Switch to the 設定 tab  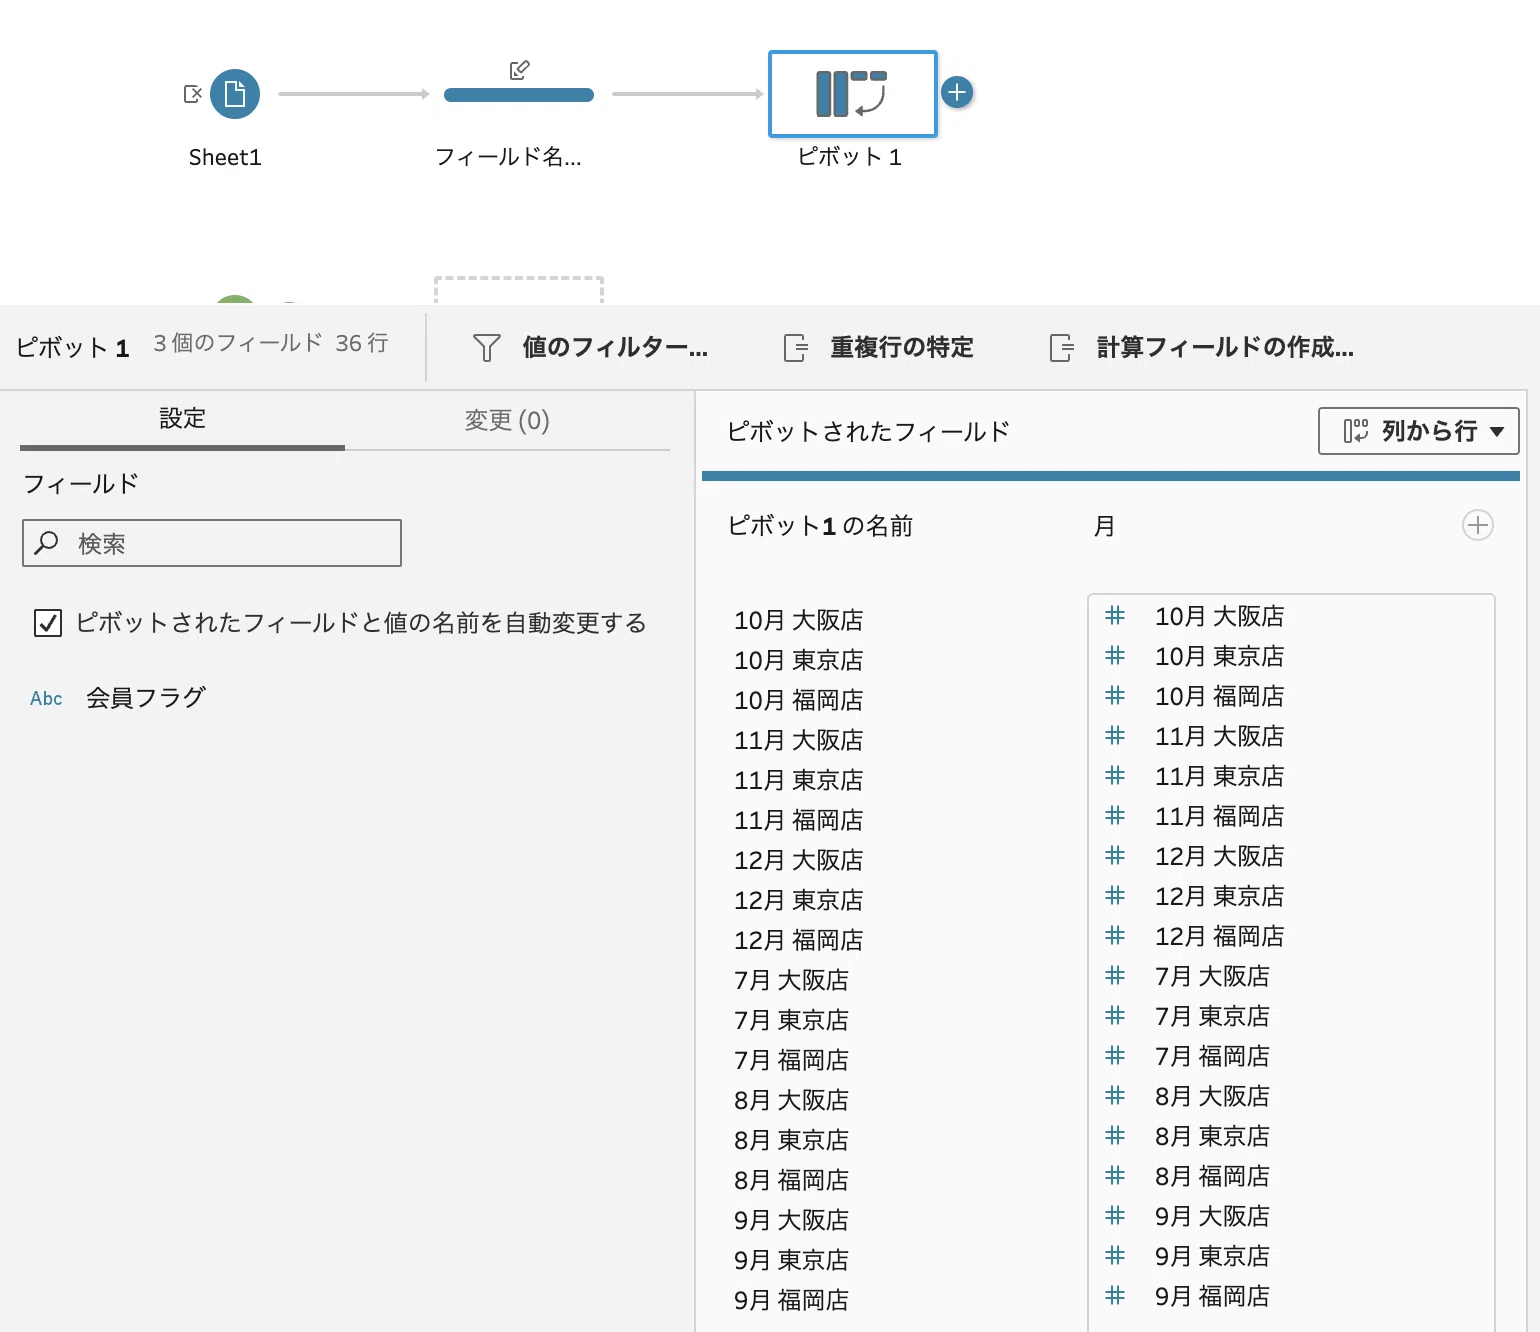182,419
